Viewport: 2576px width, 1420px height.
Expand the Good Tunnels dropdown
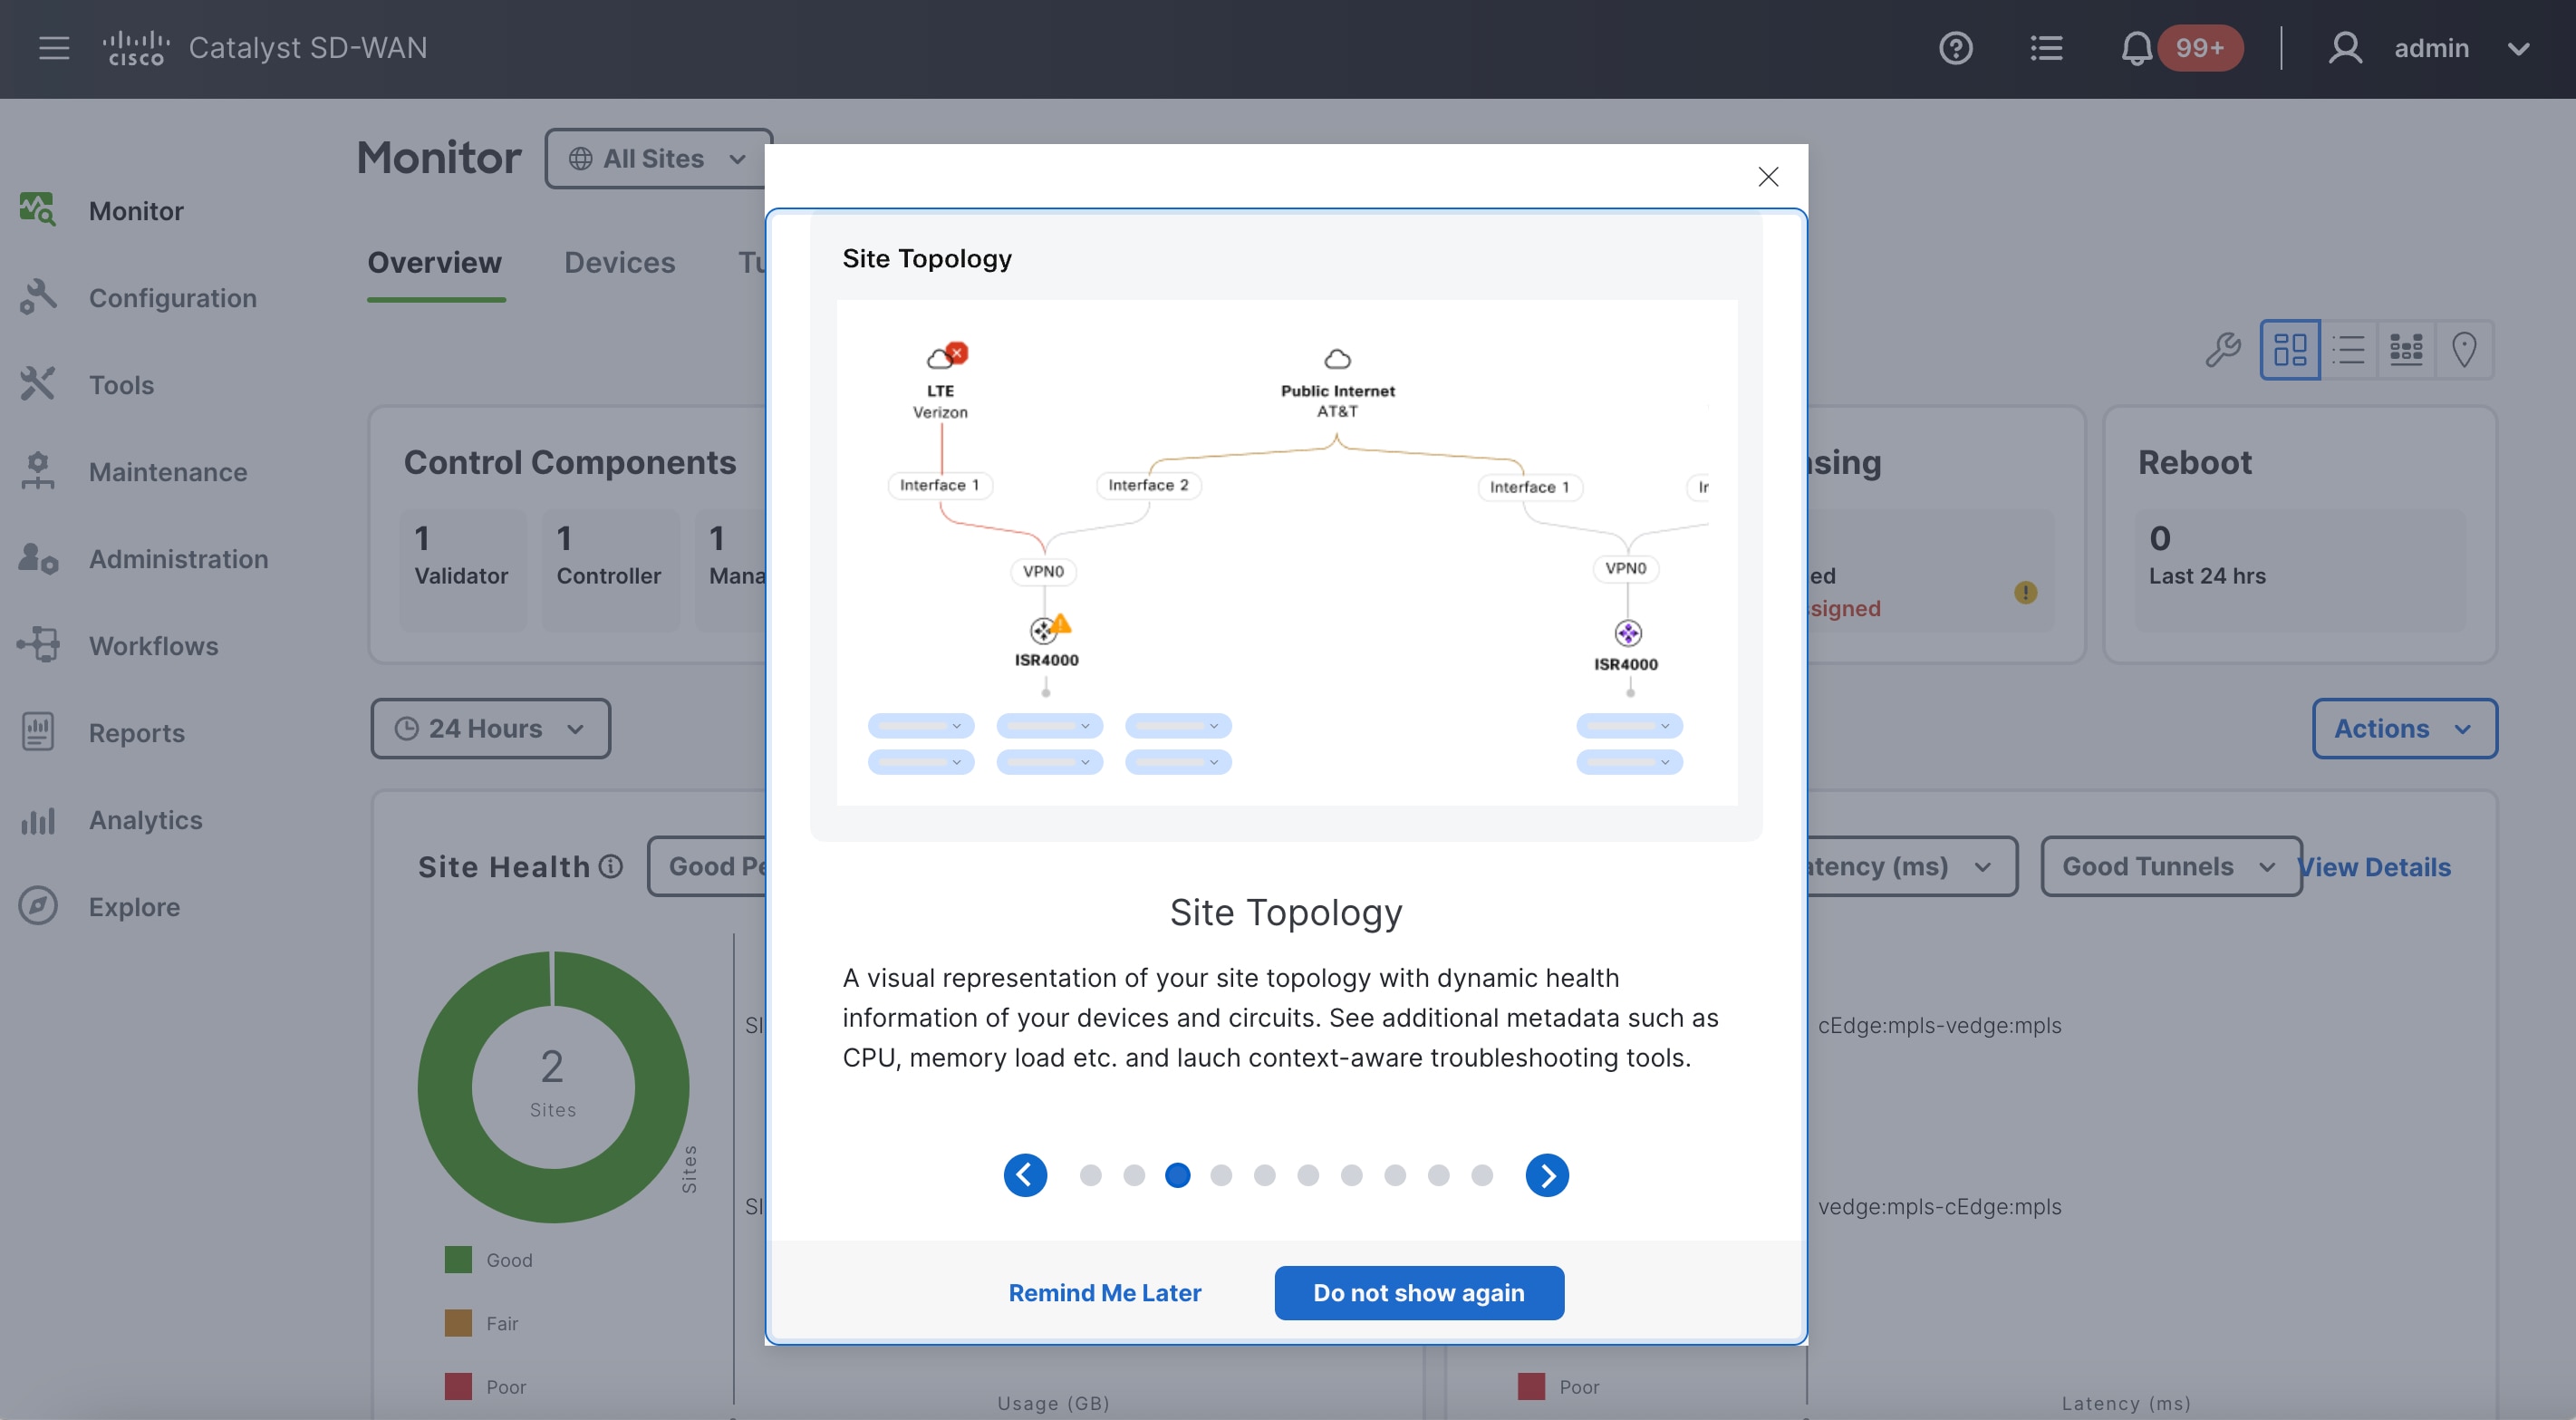[x=2169, y=866]
